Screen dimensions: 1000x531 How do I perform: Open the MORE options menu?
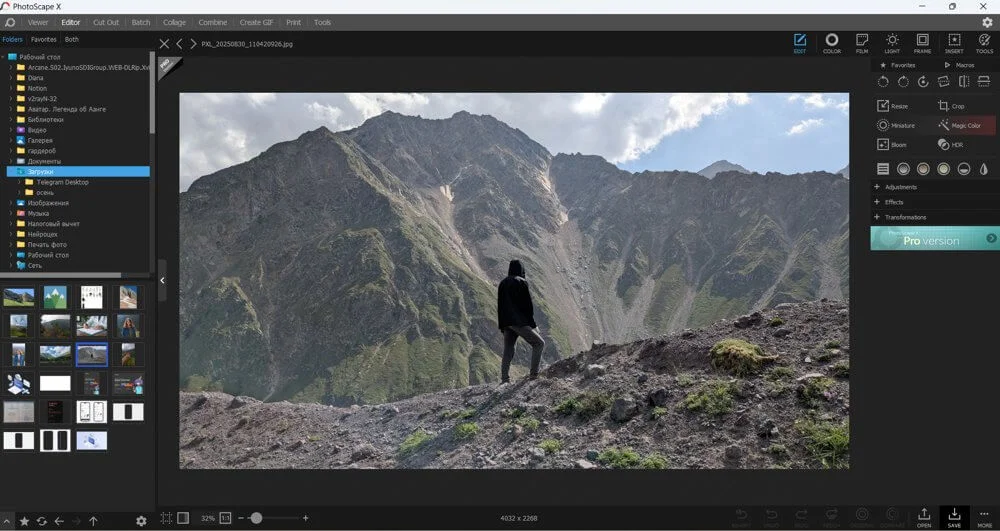coord(984,518)
